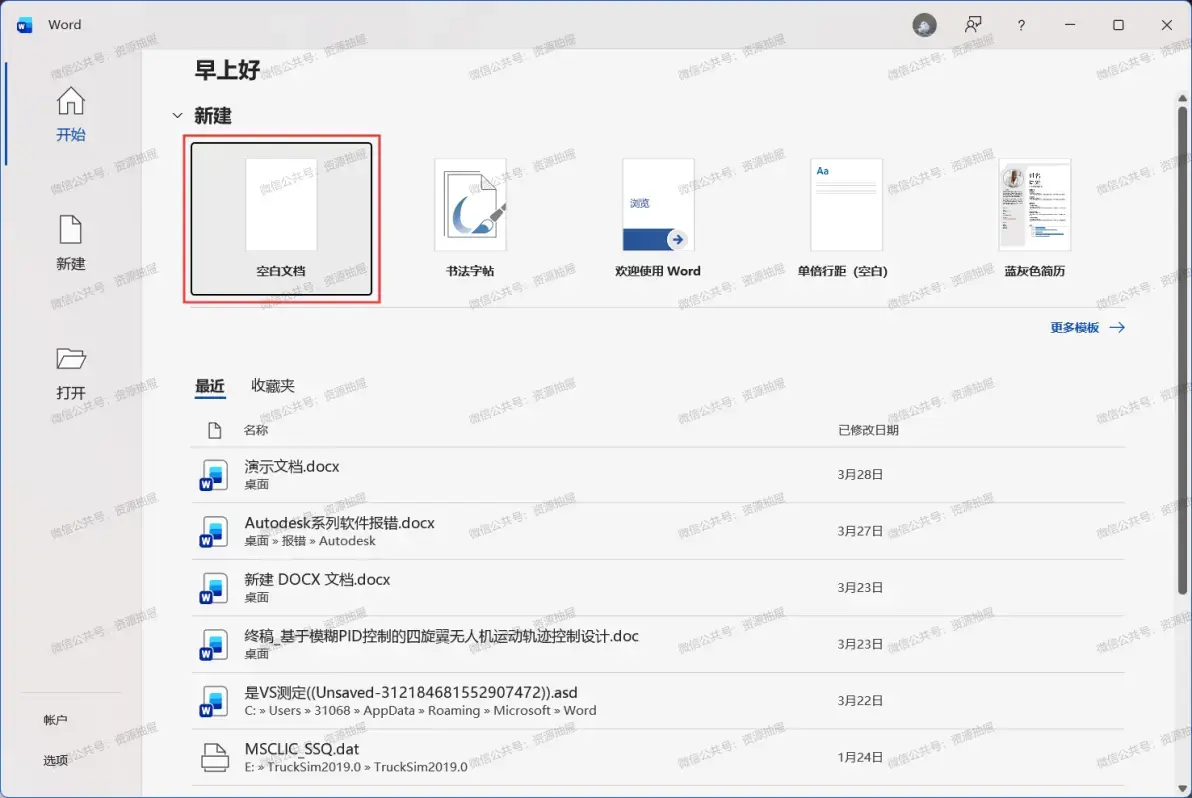Minimize the Word window
This screenshot has width=1192, height=798.
coord(1070,25)
